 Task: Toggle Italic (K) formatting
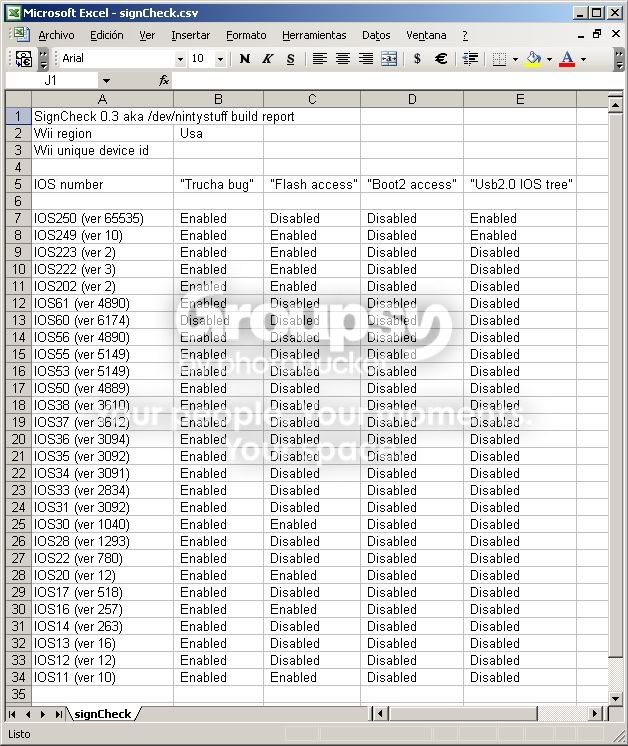267,59
